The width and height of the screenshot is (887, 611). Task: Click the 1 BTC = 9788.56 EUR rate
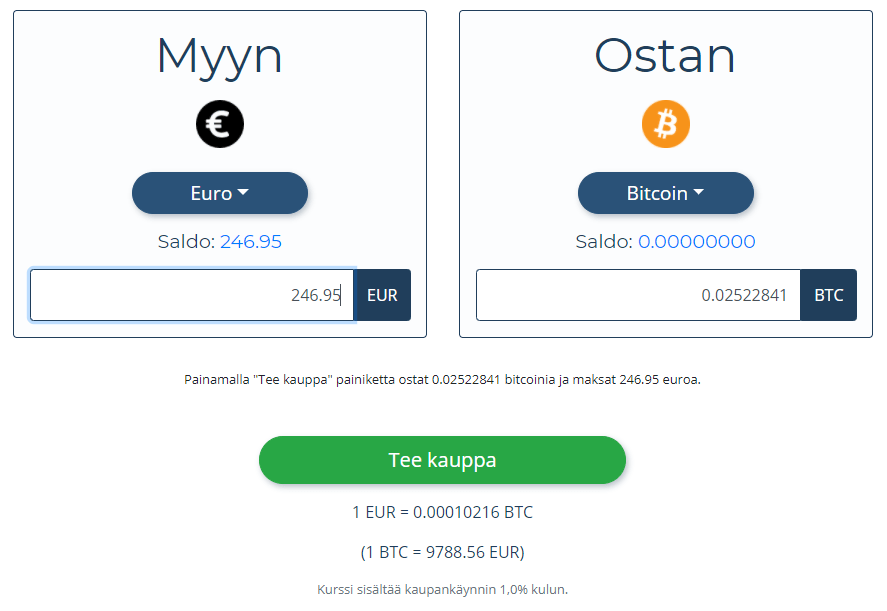(x=443, y=551)
